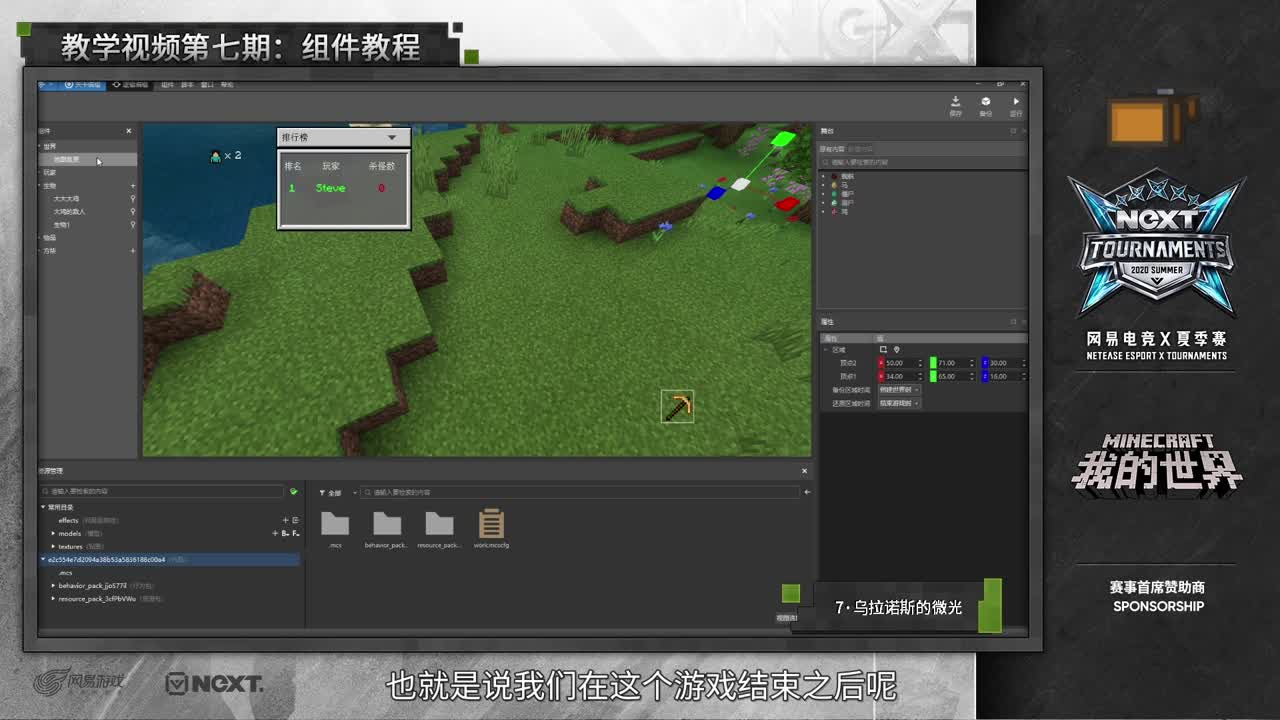Expand the behavior_pack folder in tree

[x=53, y=586]
